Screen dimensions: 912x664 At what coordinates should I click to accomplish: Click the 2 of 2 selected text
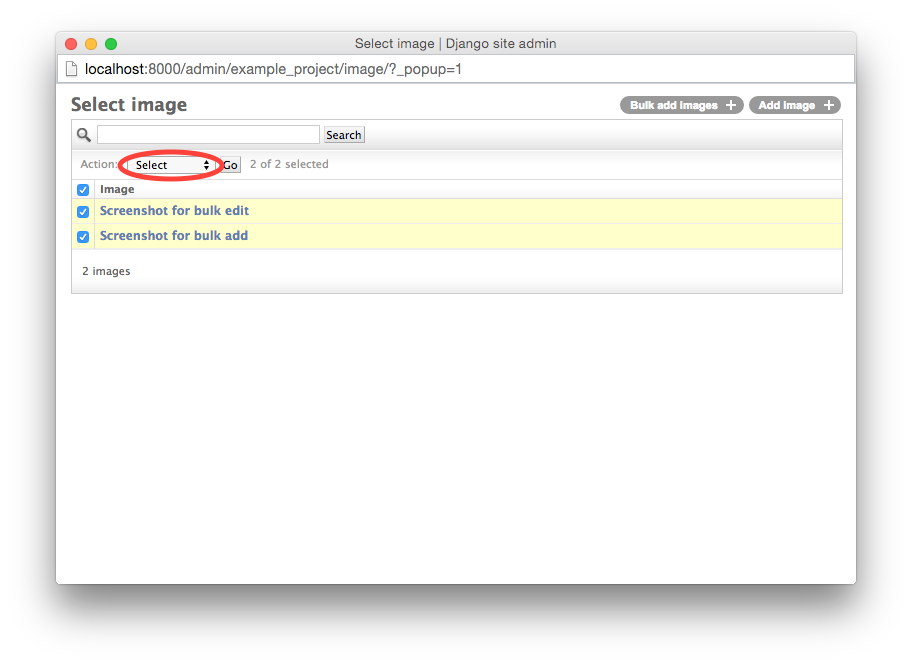289,164
